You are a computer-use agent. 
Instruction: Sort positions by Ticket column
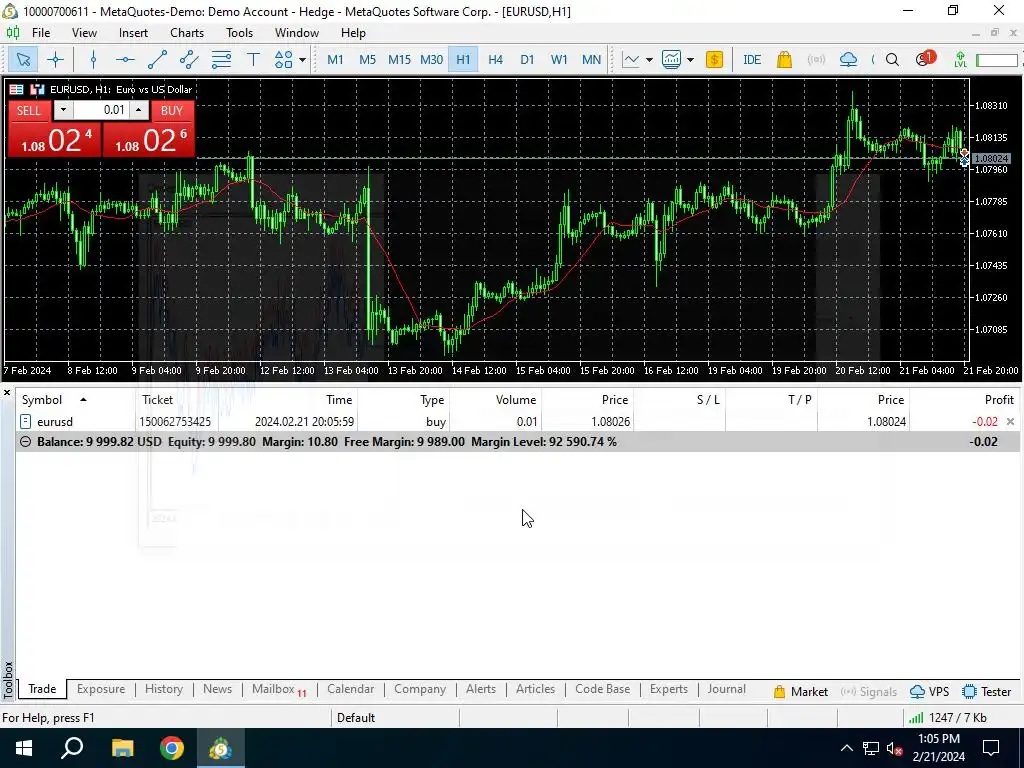point(157,400)
